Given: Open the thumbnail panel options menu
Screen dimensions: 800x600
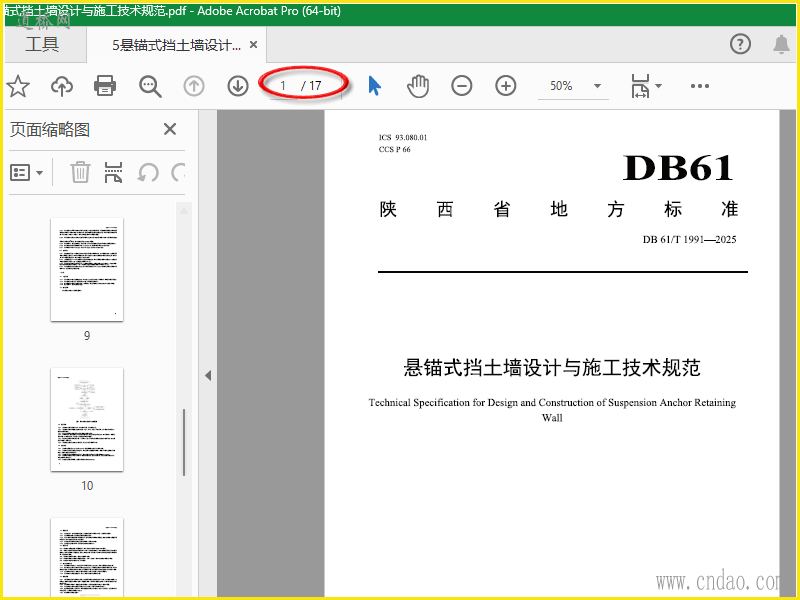Looking at the screenshot, I should (x=27, y=173).
